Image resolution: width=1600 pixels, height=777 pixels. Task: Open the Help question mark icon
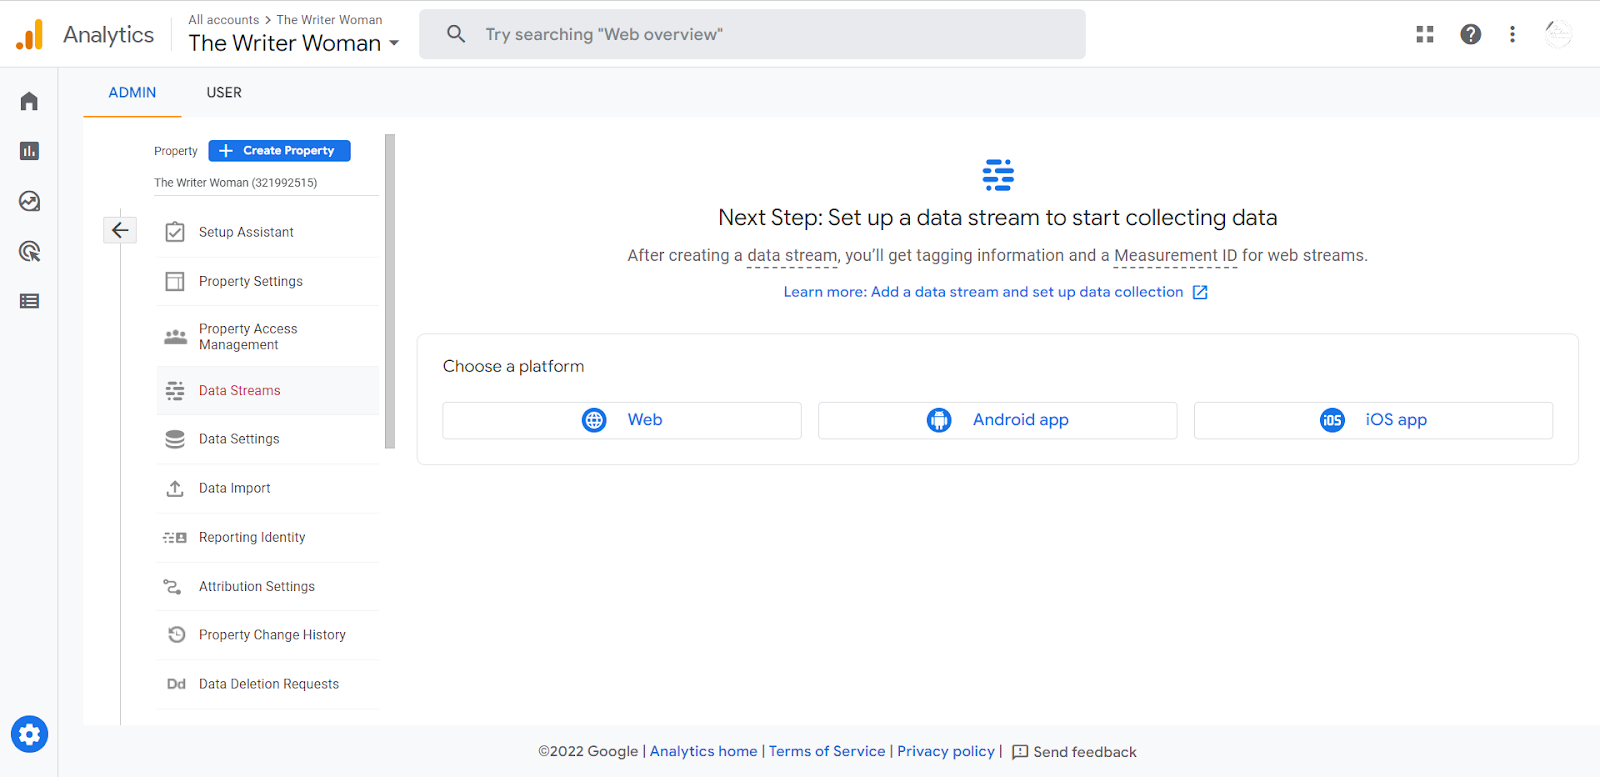1470,34
